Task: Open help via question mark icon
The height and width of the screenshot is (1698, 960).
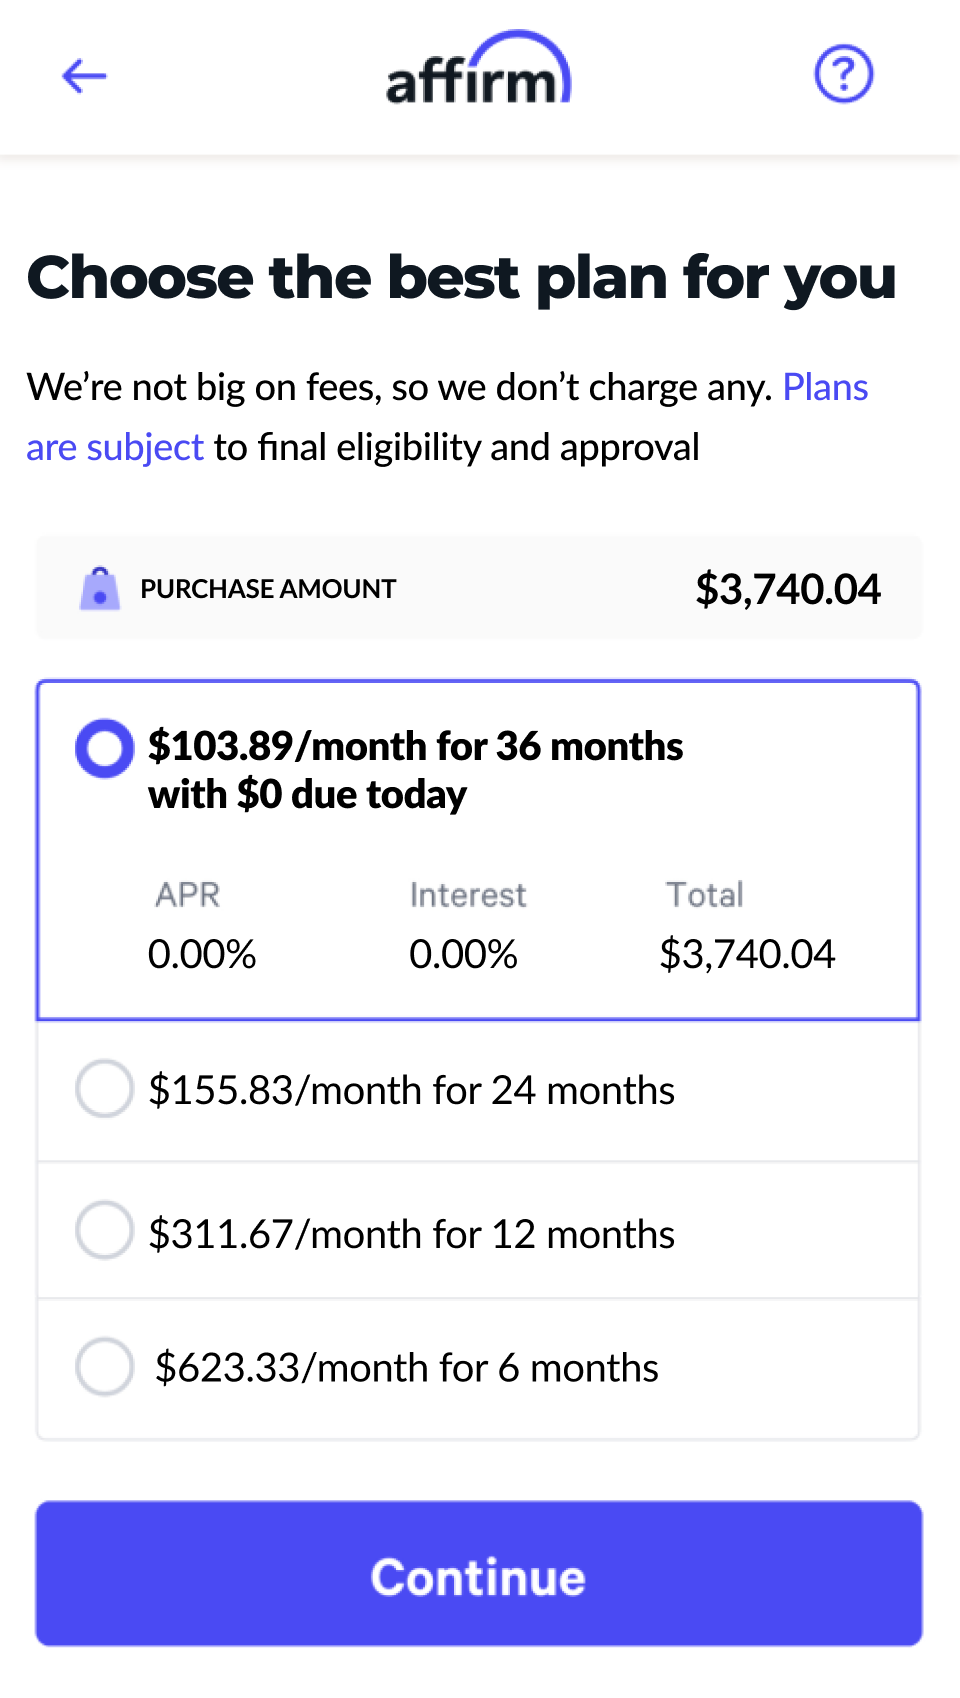Action: click(x=843, y=74)
